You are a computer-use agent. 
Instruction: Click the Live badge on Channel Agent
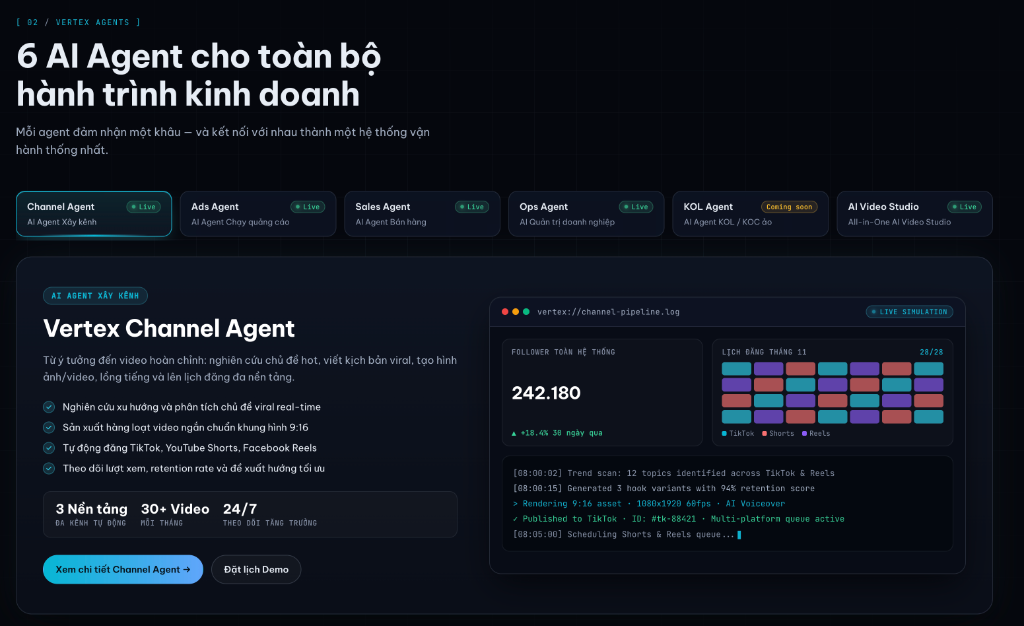pos(144,207)
